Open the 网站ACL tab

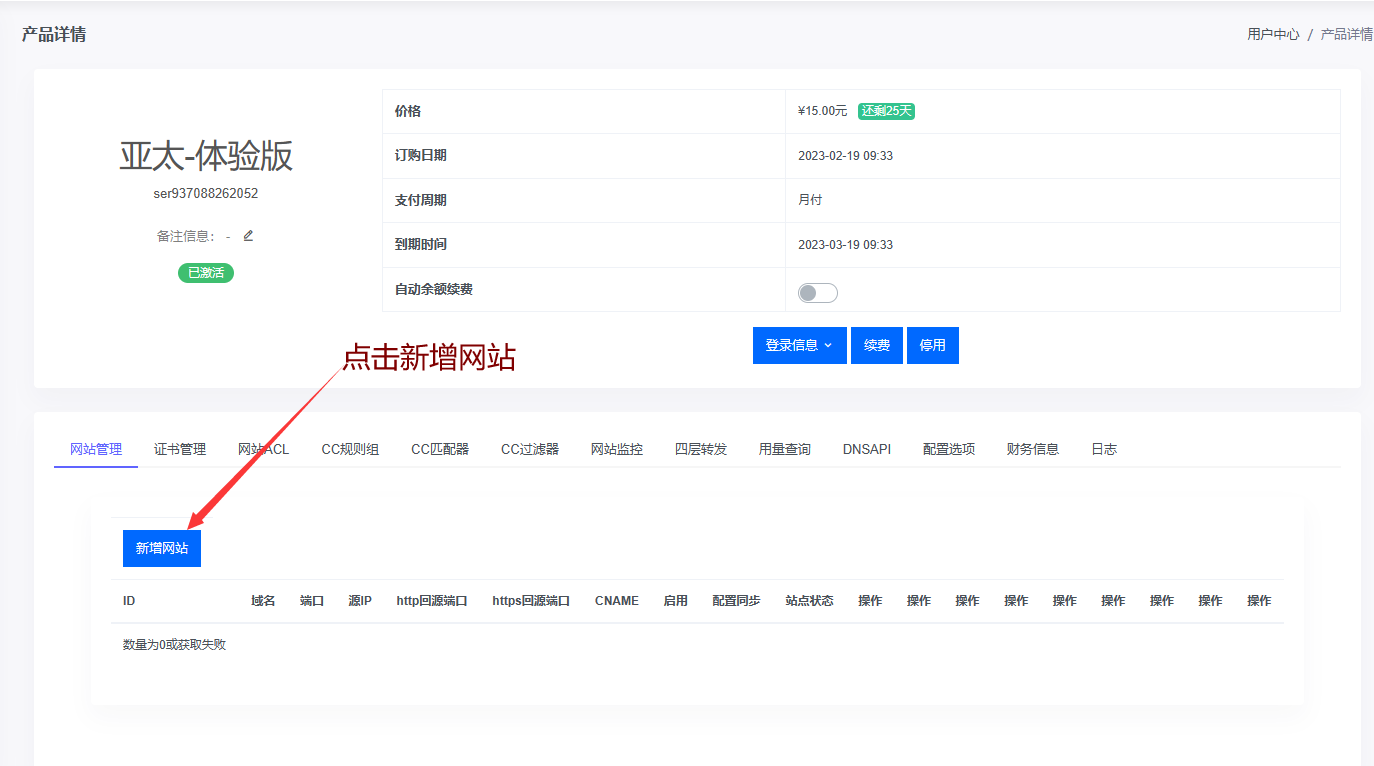coord(264,449)
